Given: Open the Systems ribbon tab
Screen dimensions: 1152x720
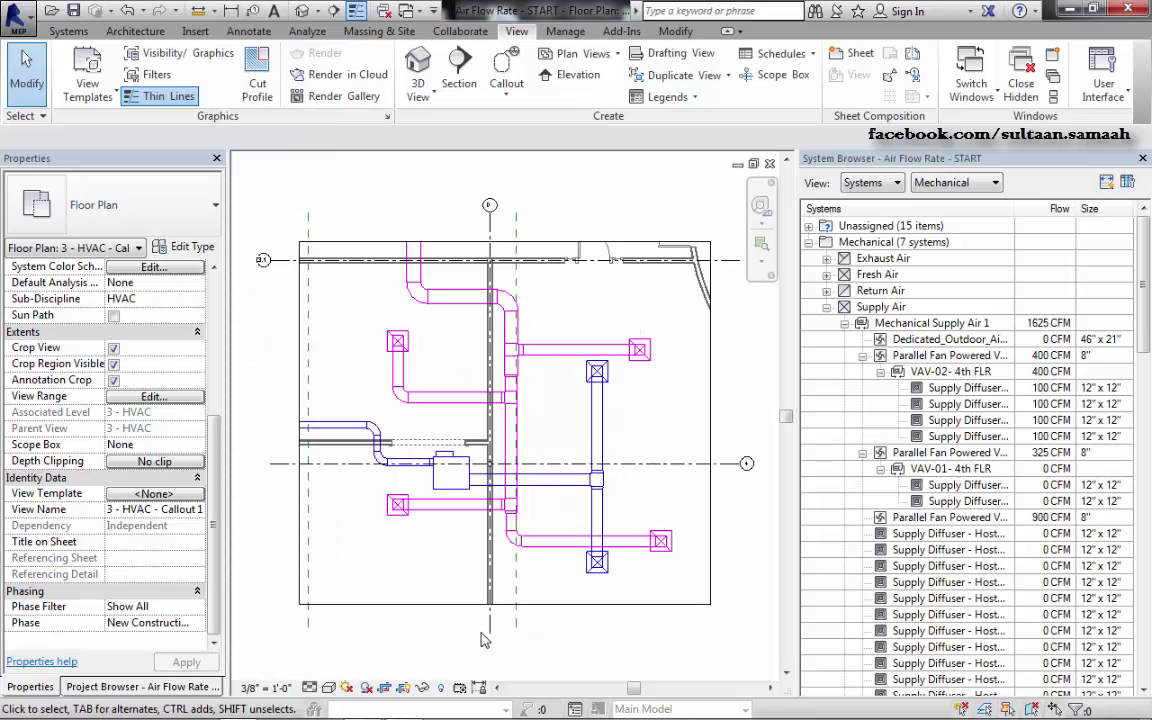Looking at the screenshot, I should [68, 32].
